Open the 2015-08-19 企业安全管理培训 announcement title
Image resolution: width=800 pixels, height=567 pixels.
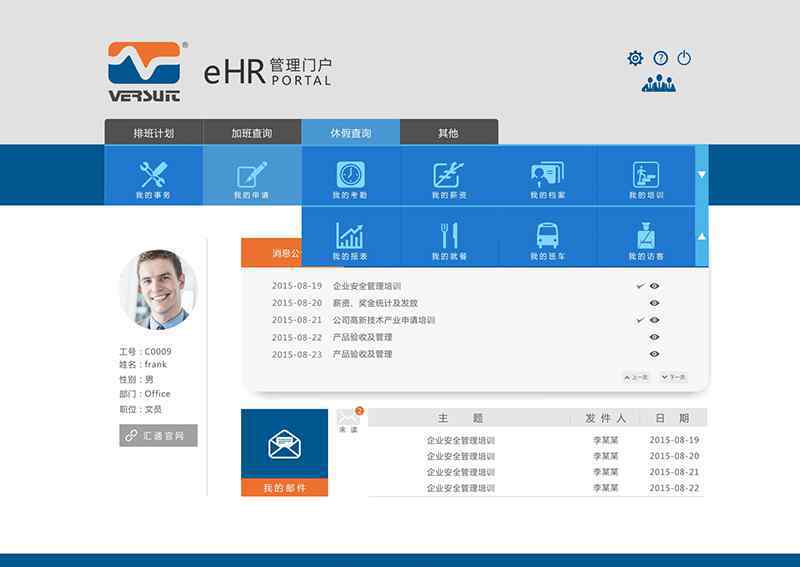[x=367, y=286]
